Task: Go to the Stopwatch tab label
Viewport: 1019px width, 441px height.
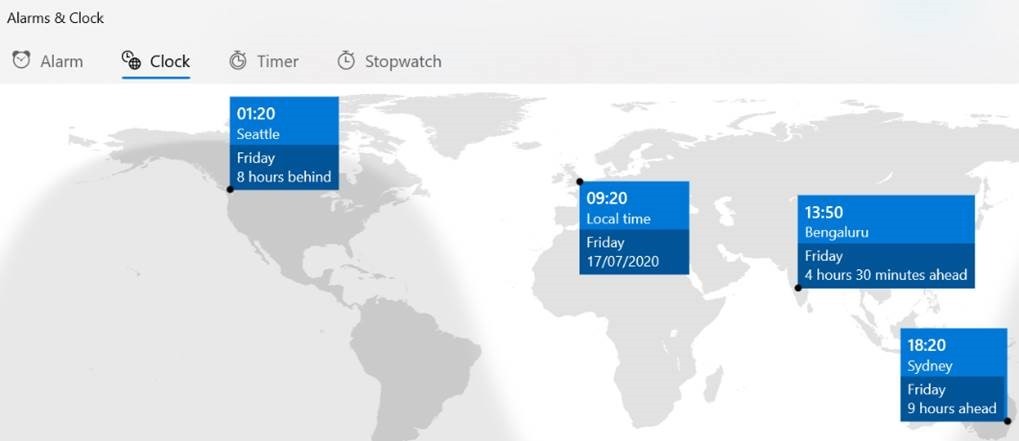Action: click(x=402, y=61)
